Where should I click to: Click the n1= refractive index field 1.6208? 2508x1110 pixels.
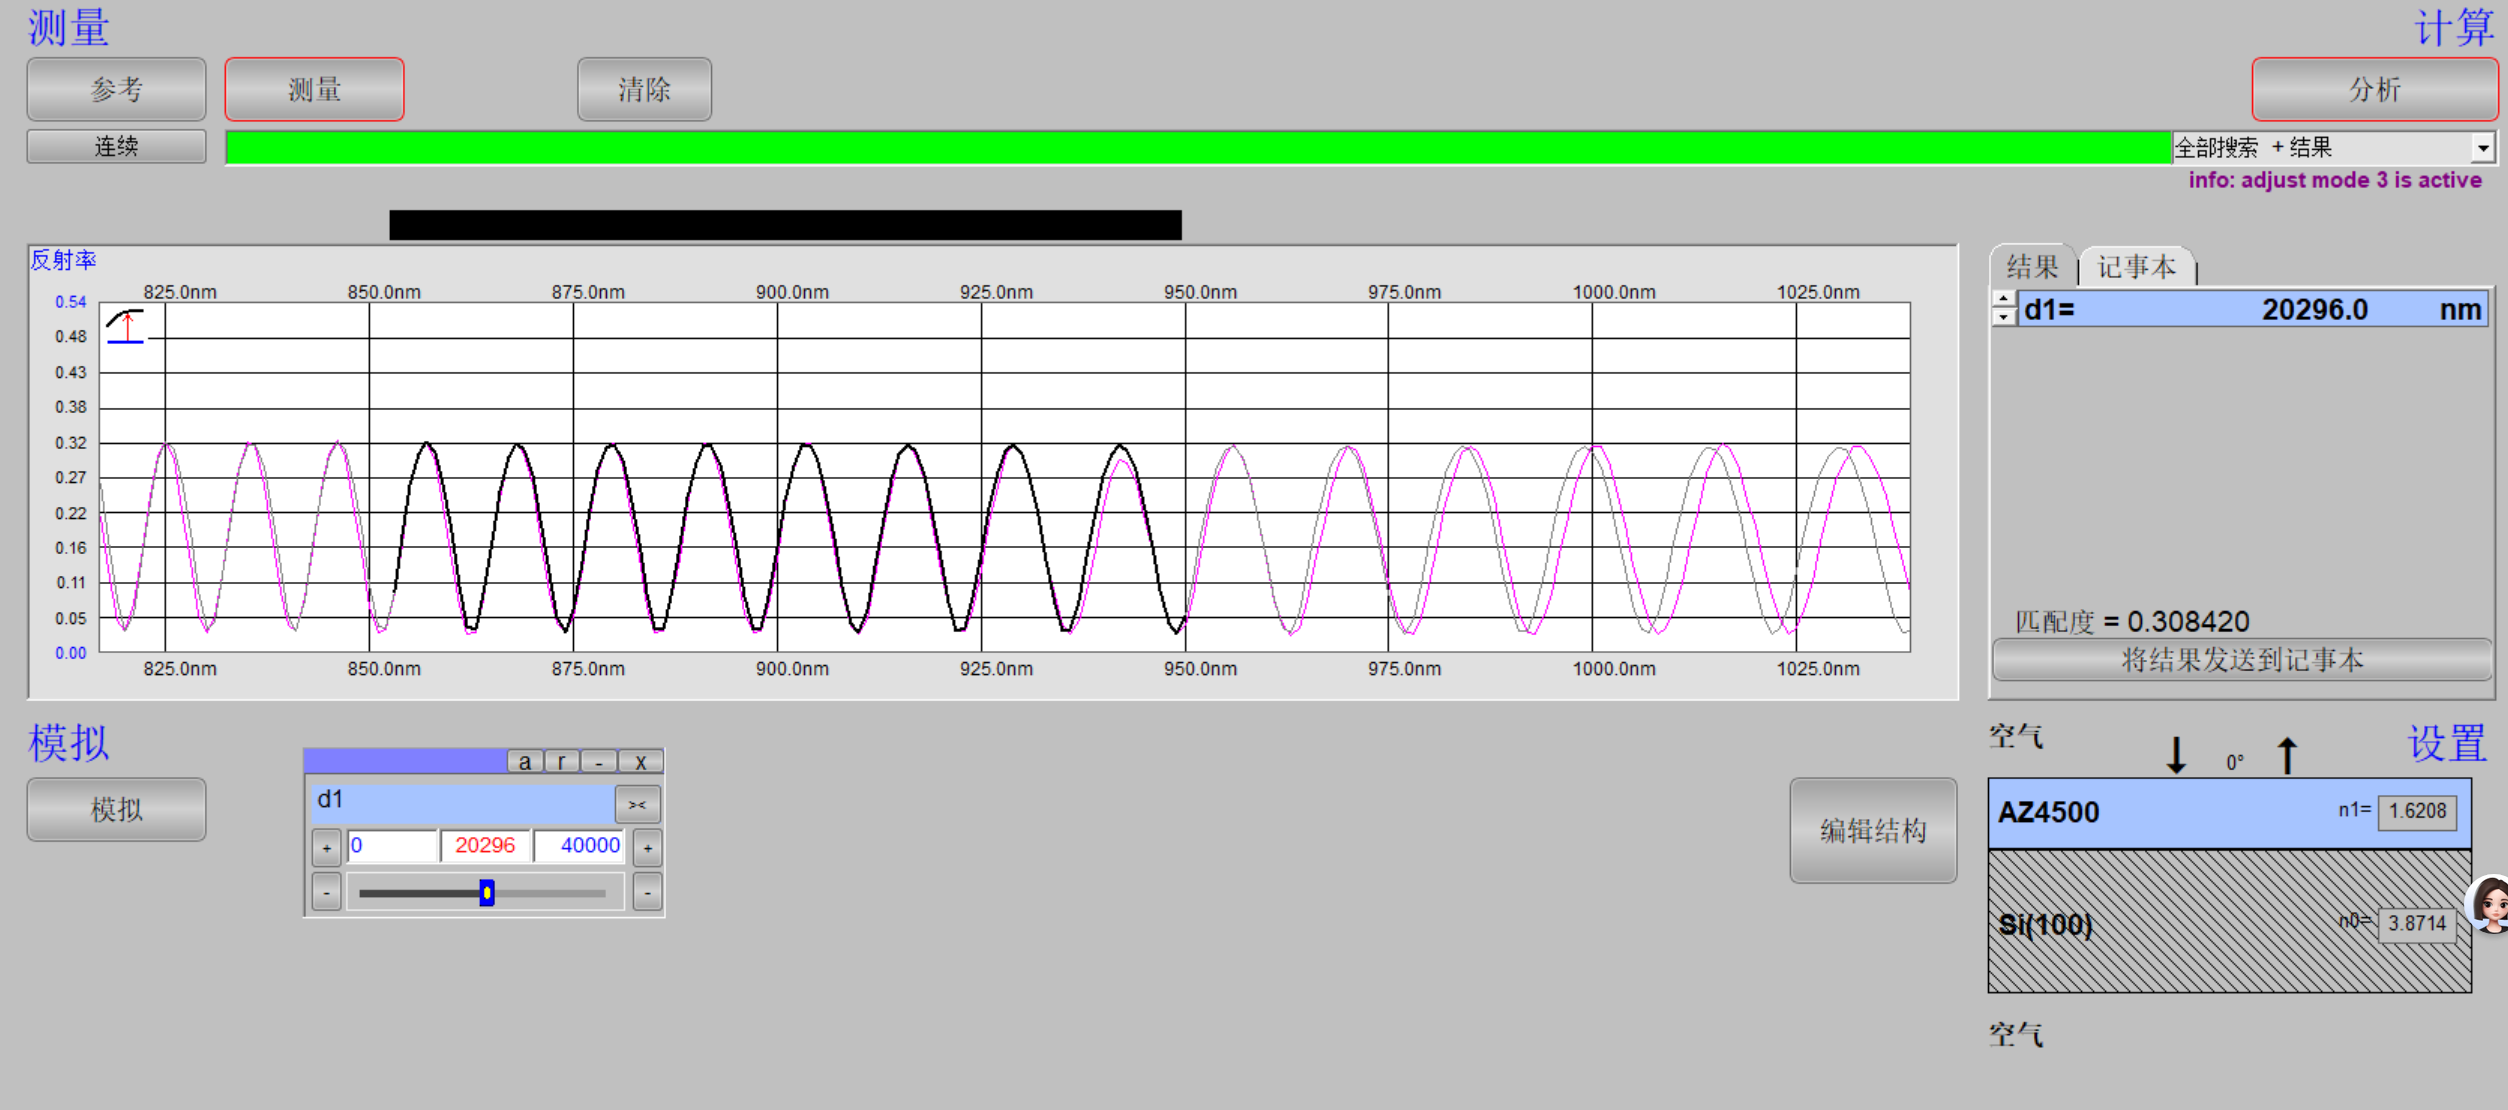(x=2416, y=811)
